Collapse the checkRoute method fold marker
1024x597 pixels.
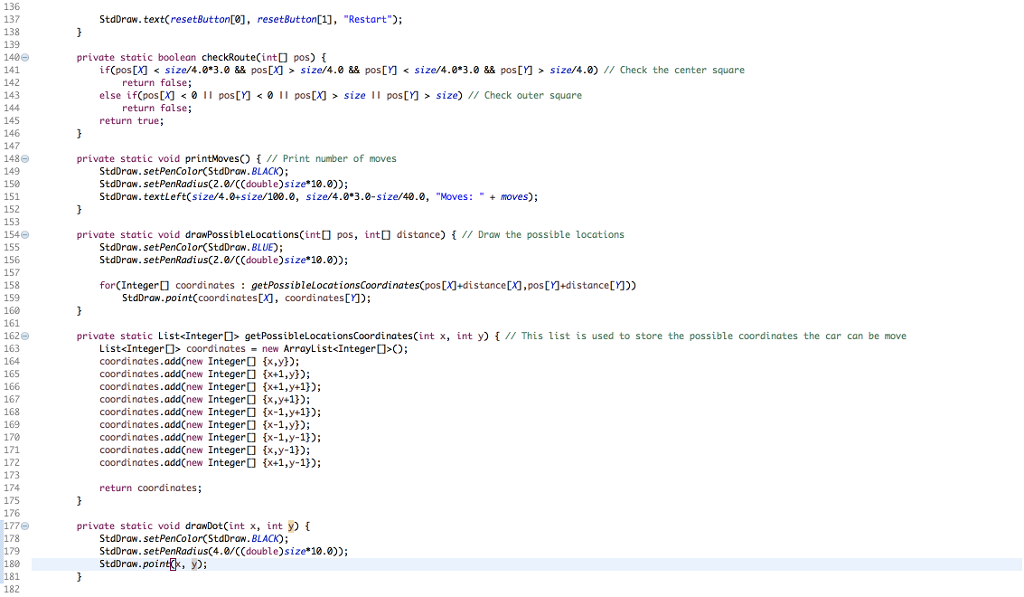pyautogui.click(x=26, y=58)
